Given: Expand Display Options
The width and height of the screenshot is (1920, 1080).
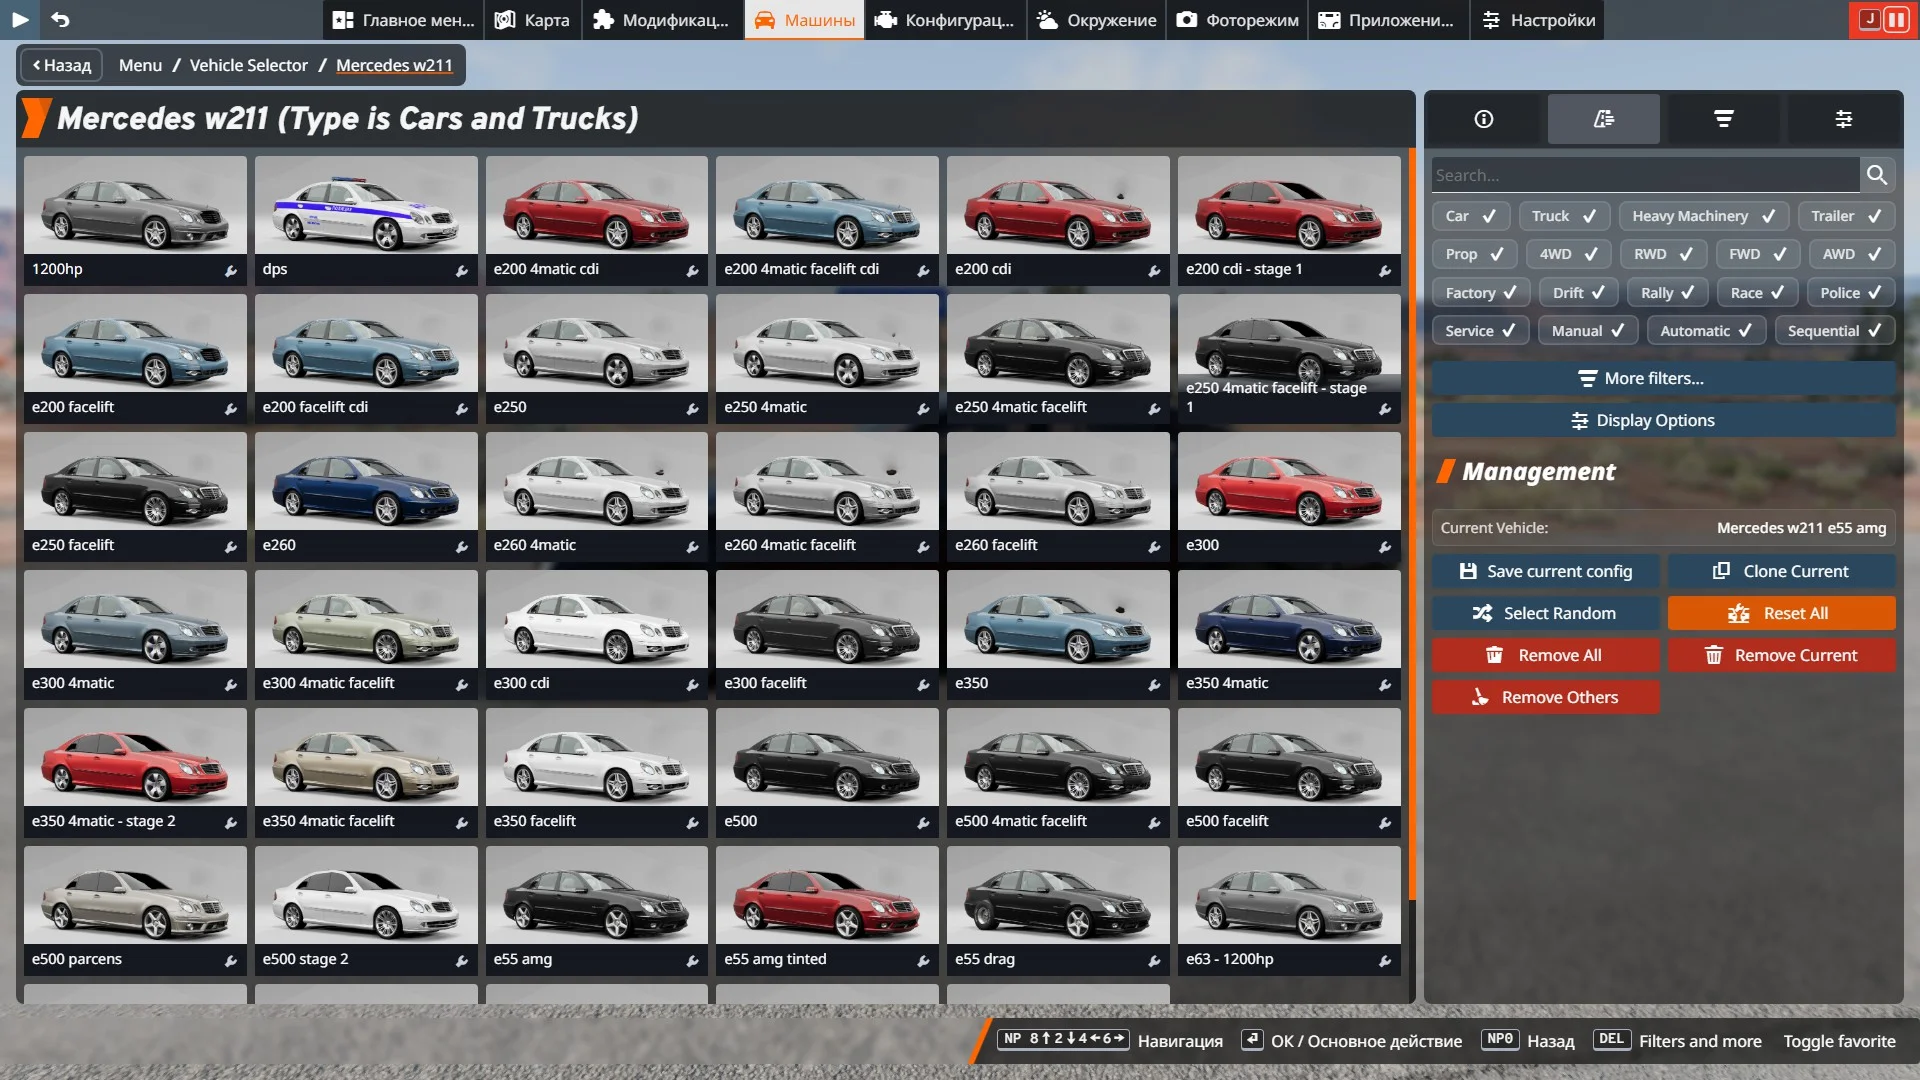Looking at the screenshot, I should [1663, 420].
